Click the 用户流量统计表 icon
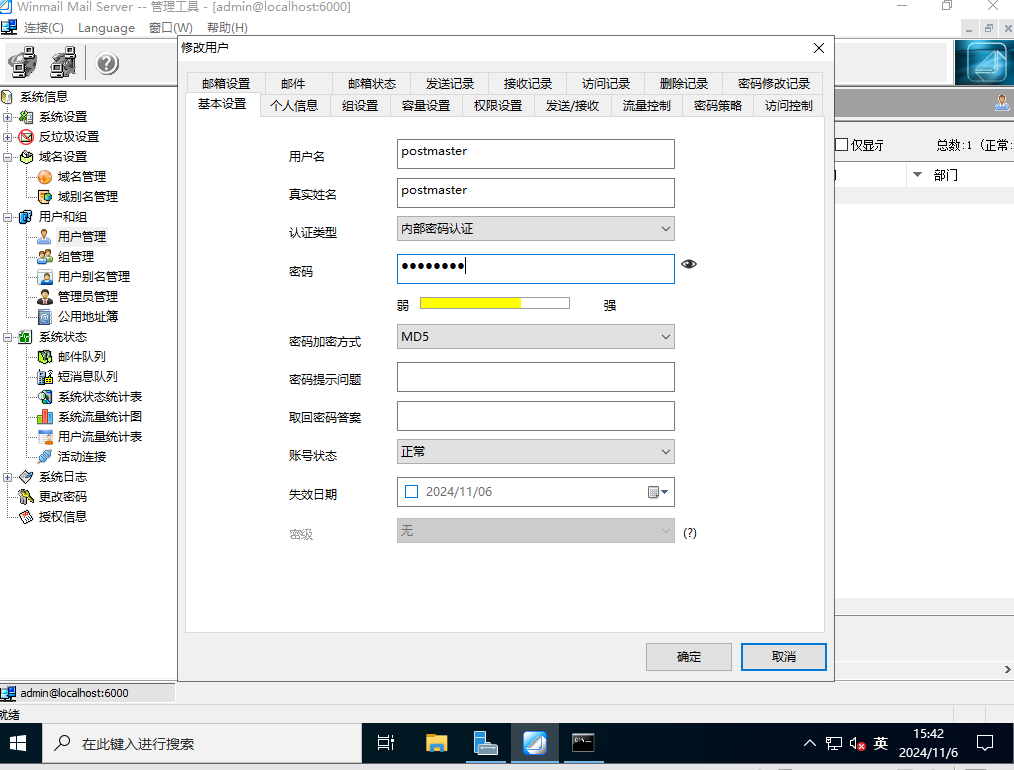The height and width of the screenshot is (770, 1014). 45,437
